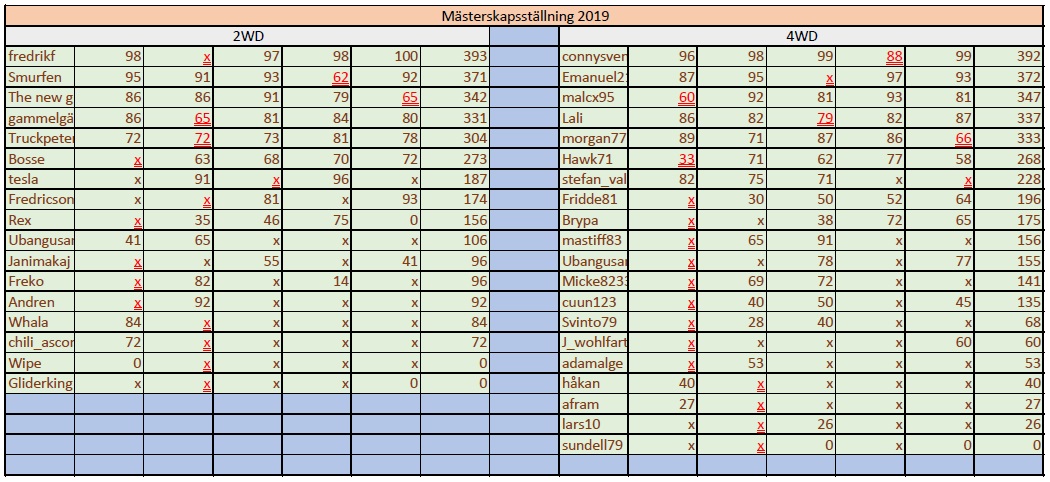Click the fredrikf name cell
Viewport: 1050px width, 482px height.
click(40, 57)
